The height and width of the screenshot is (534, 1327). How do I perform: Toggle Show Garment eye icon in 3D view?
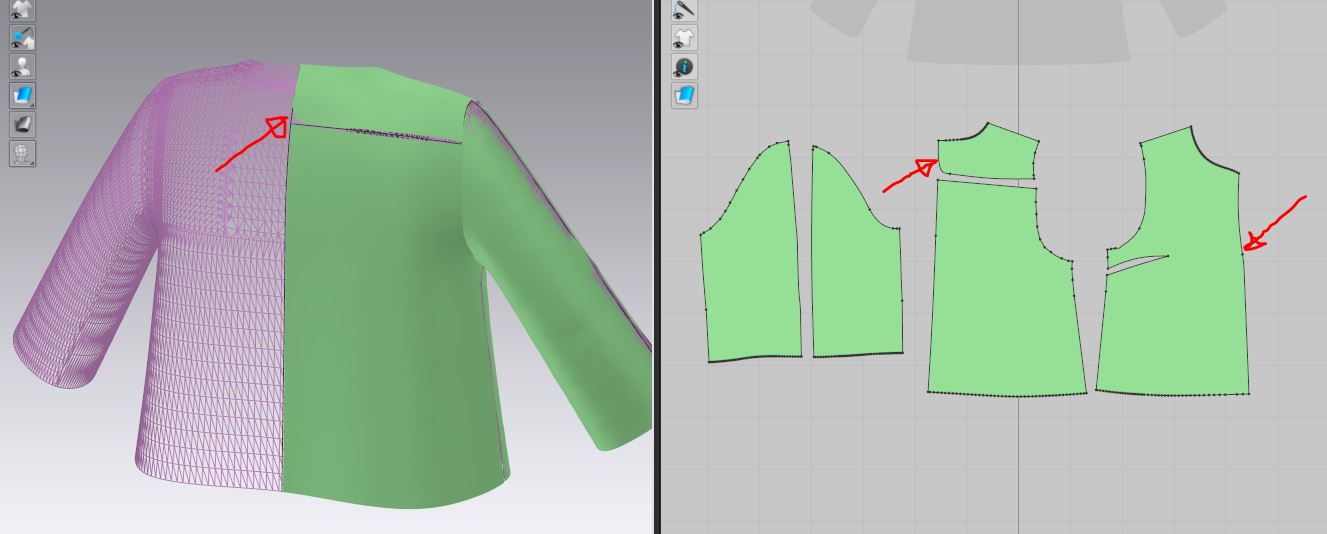(x=22, y=10)
